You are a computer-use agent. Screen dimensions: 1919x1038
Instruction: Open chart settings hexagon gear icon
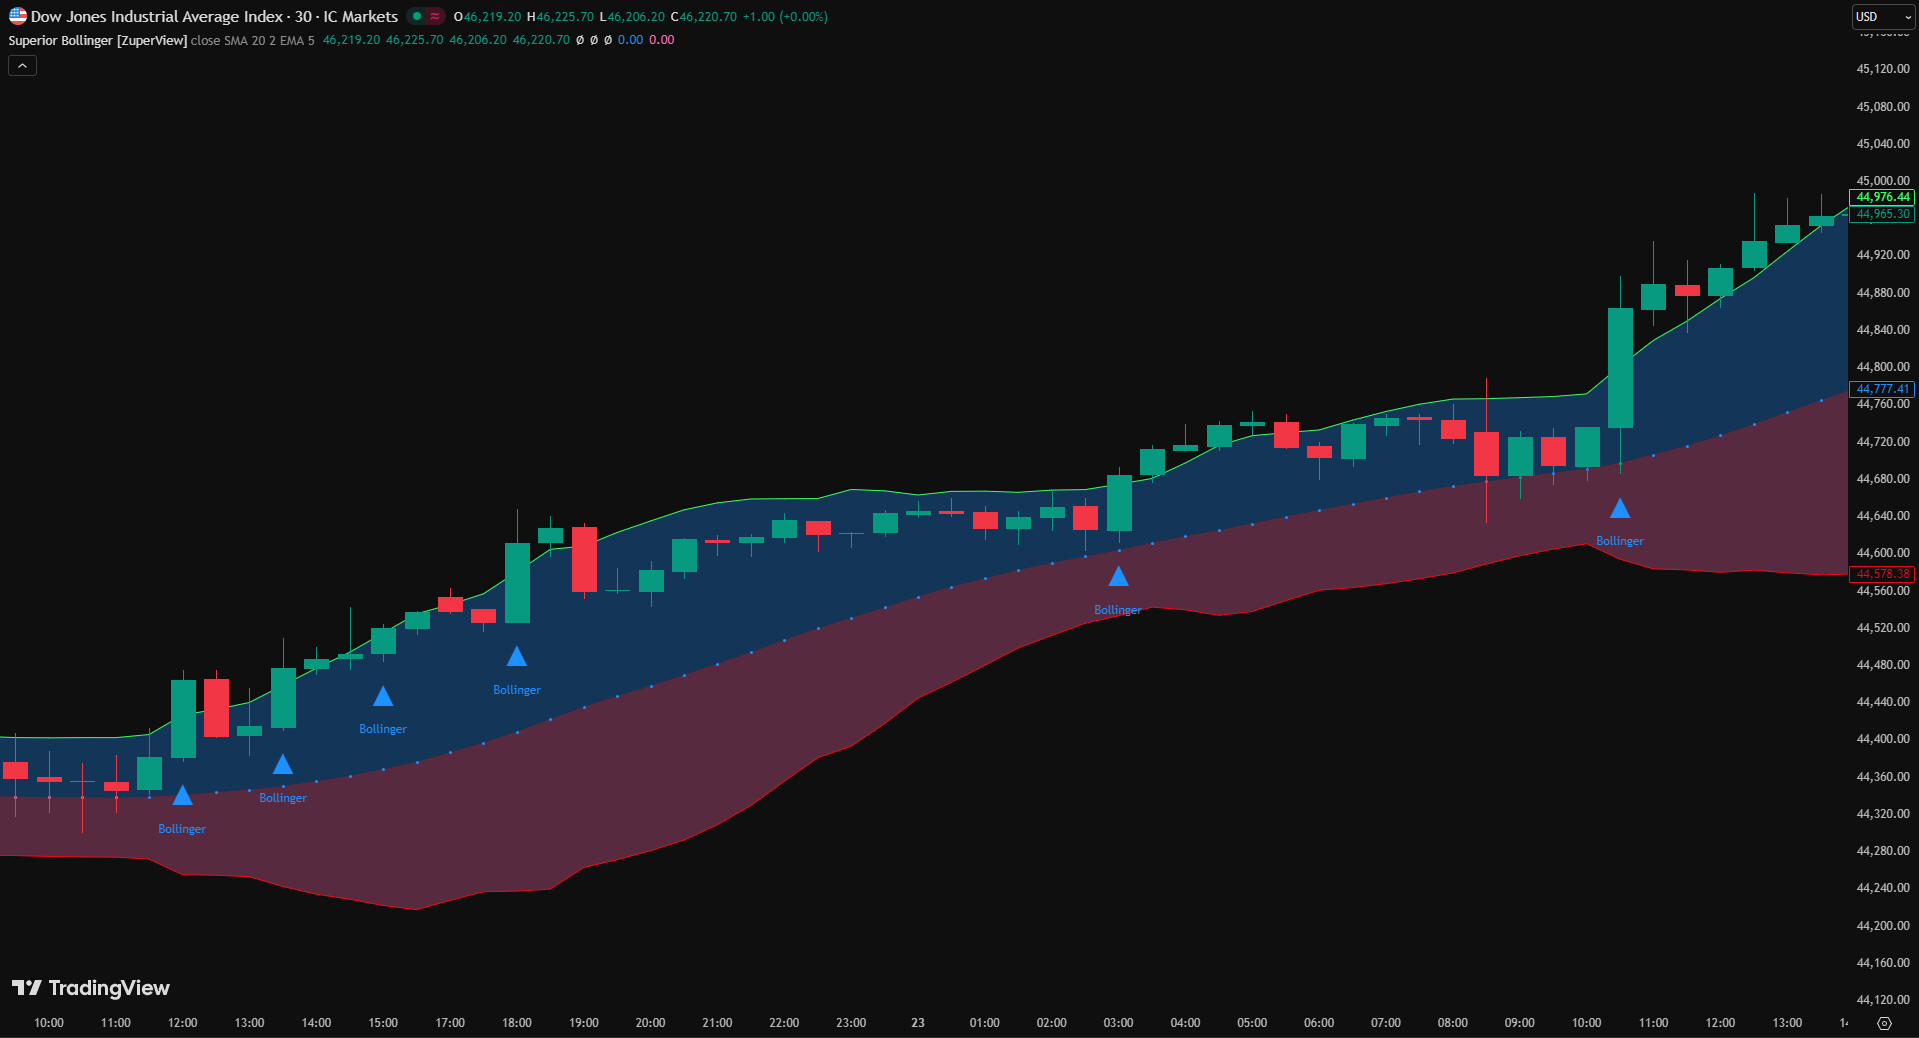pyautogui.click(x=1884, y=1023)
